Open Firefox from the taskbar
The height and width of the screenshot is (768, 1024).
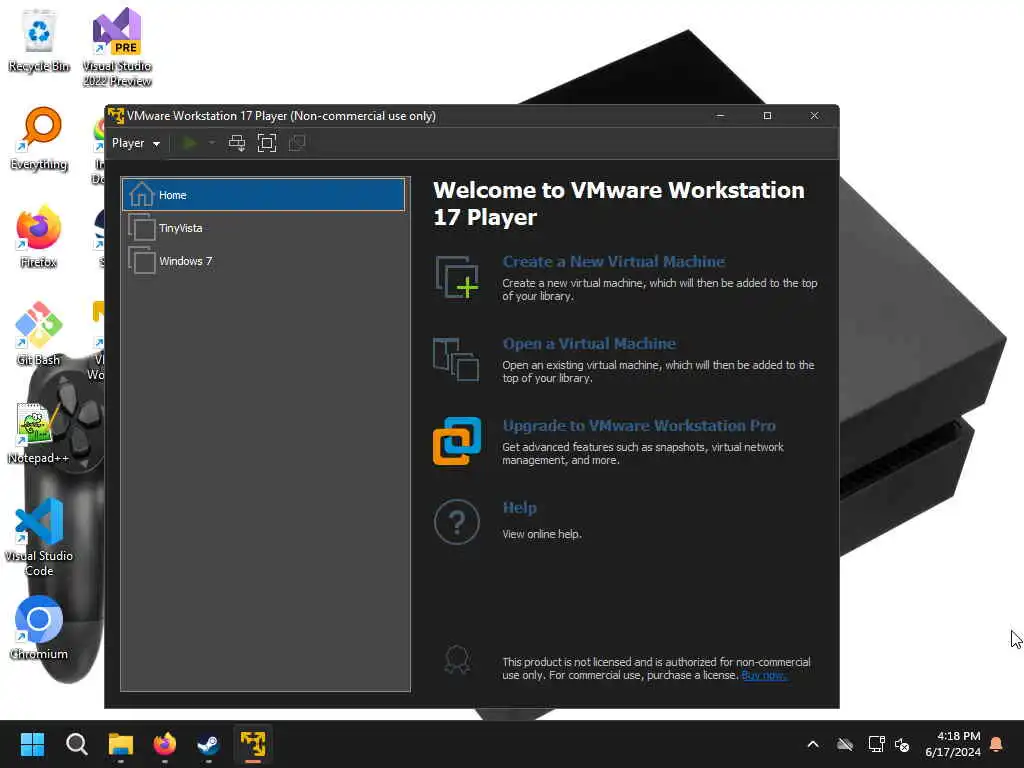[165, 744]
